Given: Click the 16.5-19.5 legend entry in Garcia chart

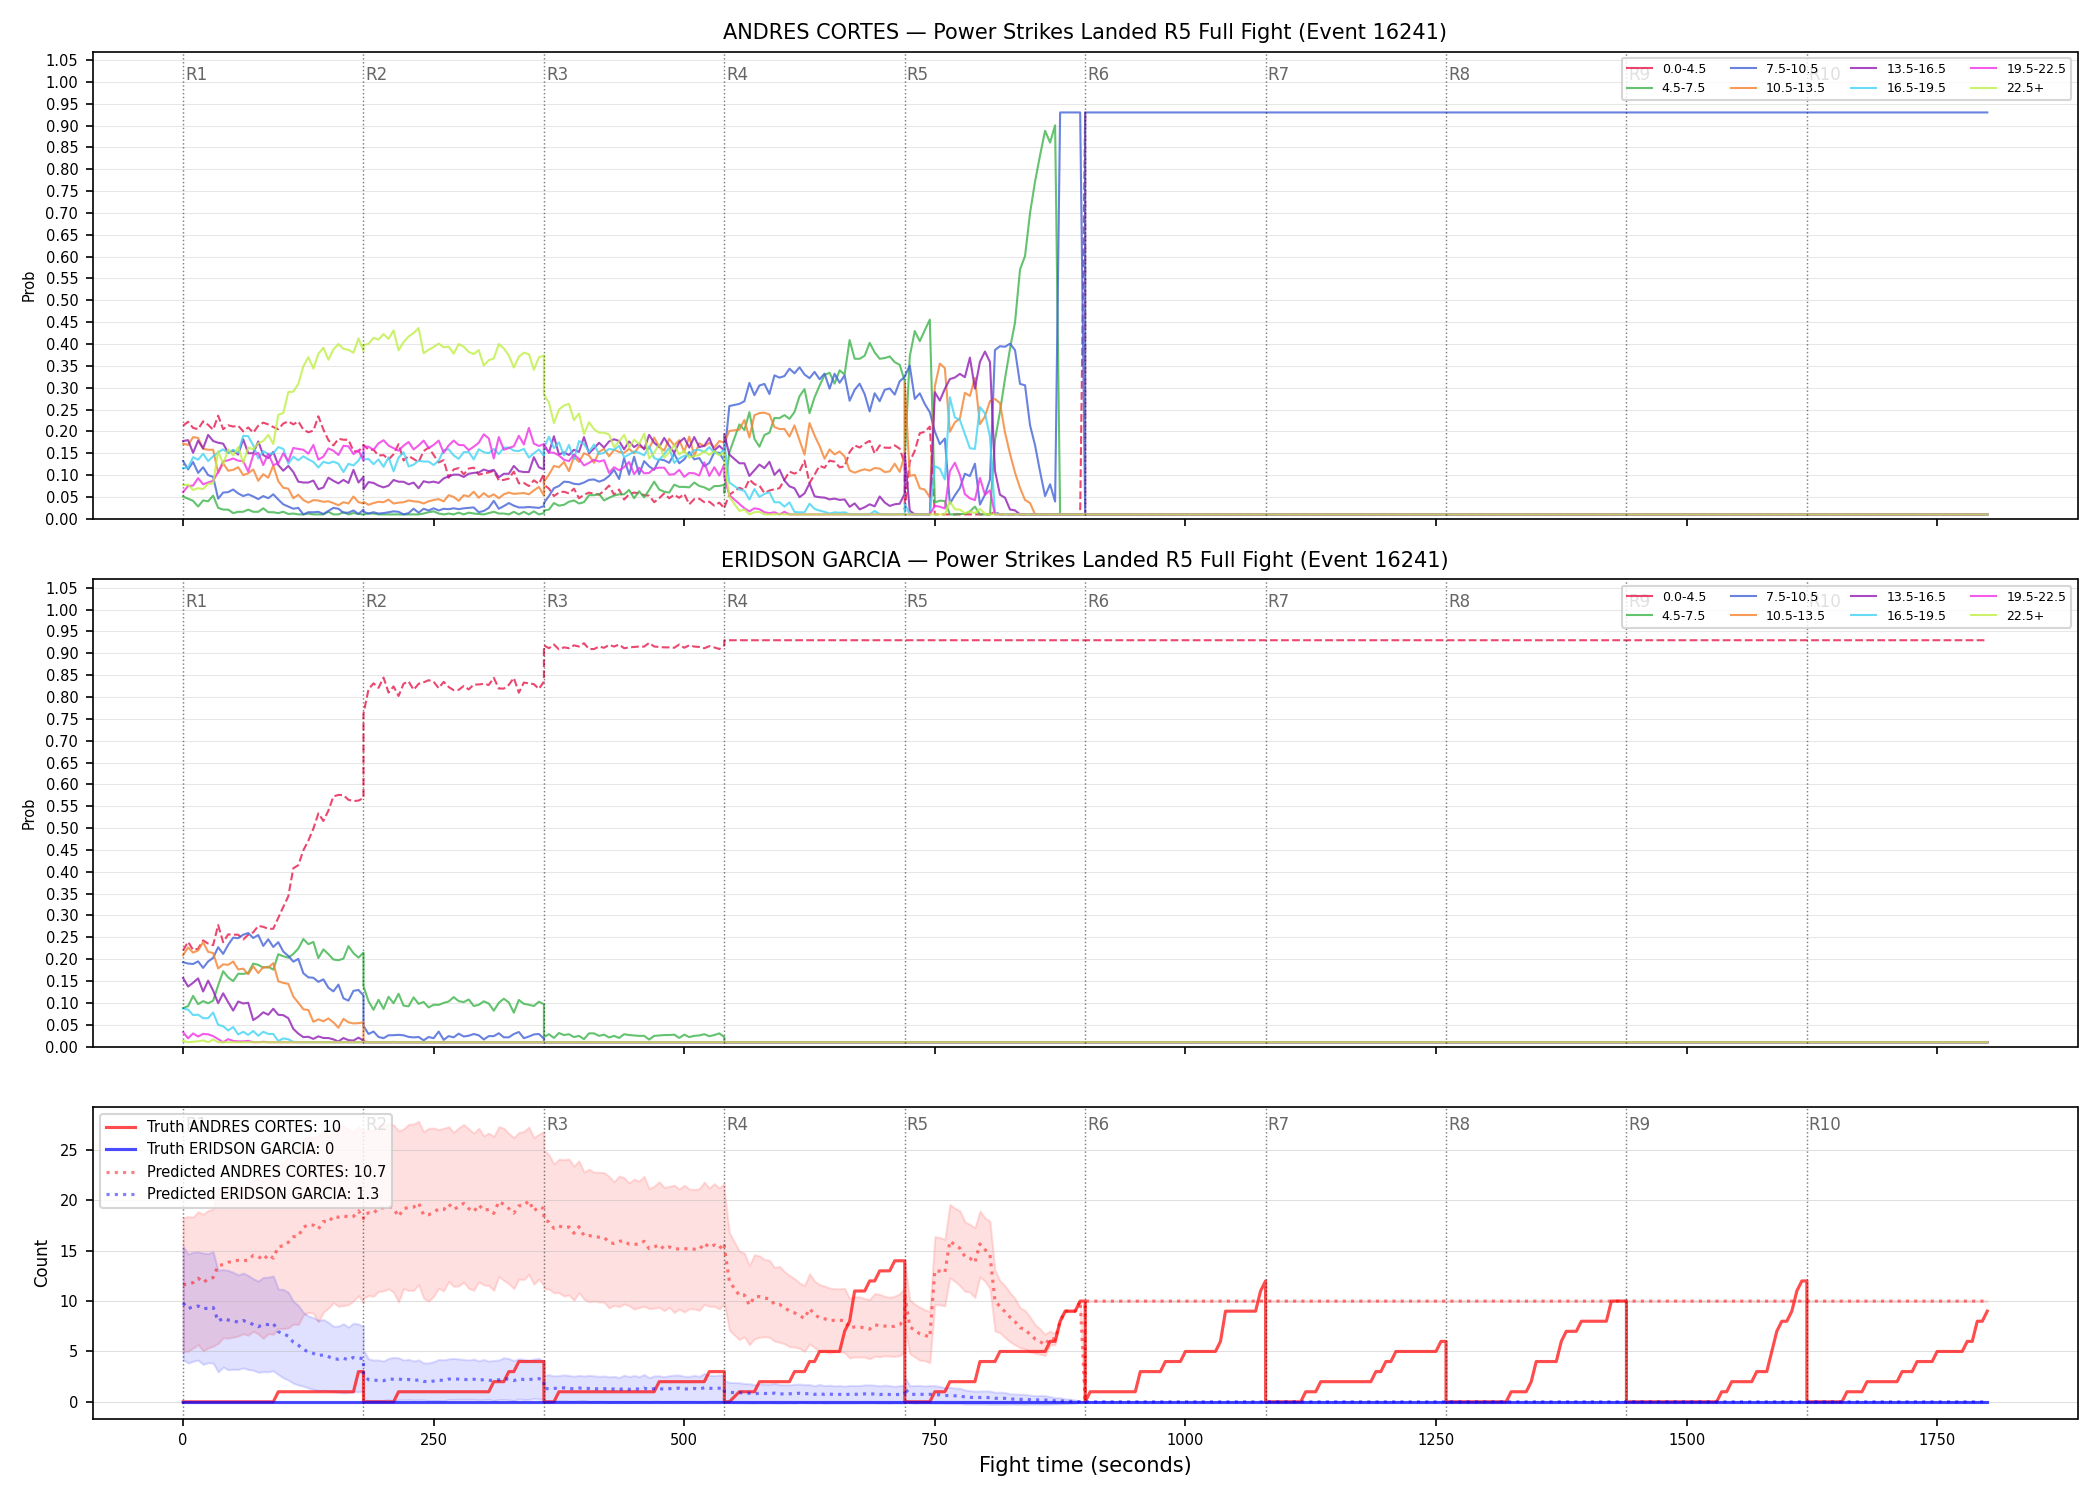Looking at the screenshot, I should [x=1898, y=616].
